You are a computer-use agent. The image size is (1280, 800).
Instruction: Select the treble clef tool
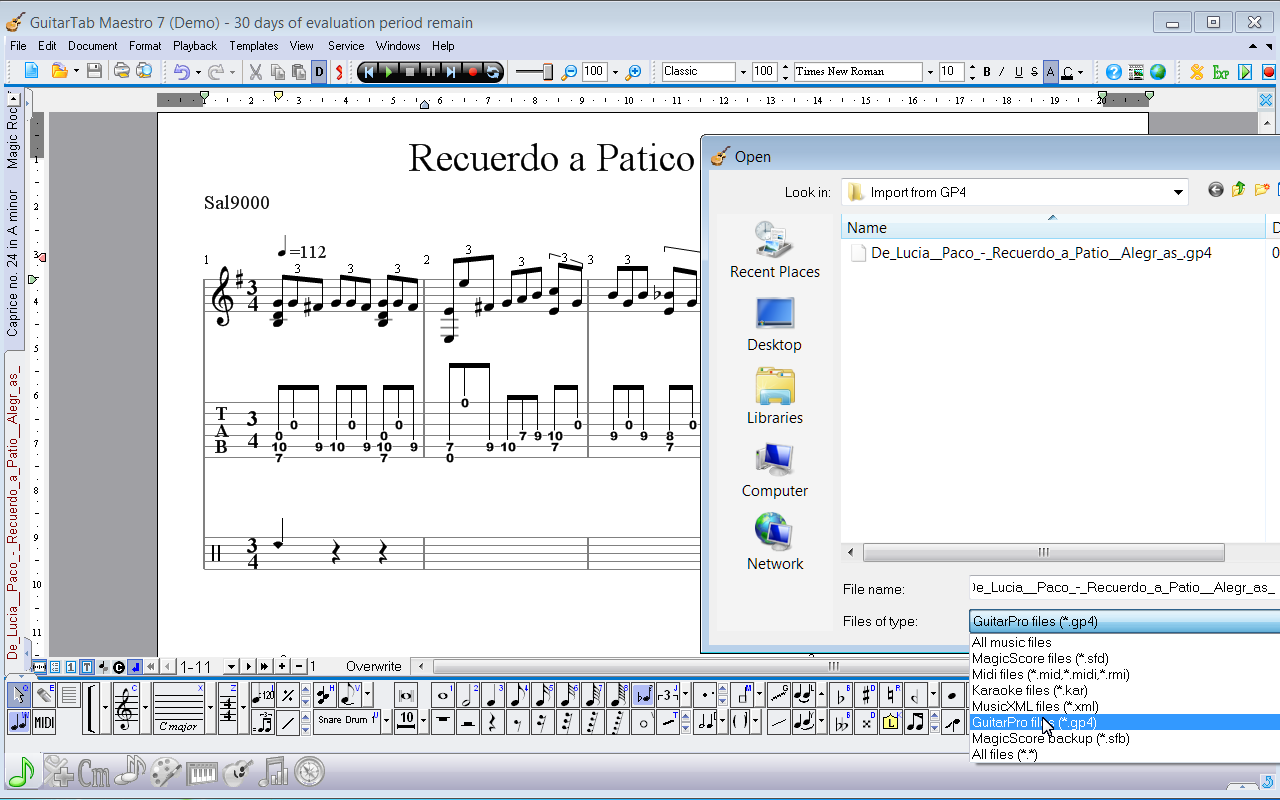[127, 708]
